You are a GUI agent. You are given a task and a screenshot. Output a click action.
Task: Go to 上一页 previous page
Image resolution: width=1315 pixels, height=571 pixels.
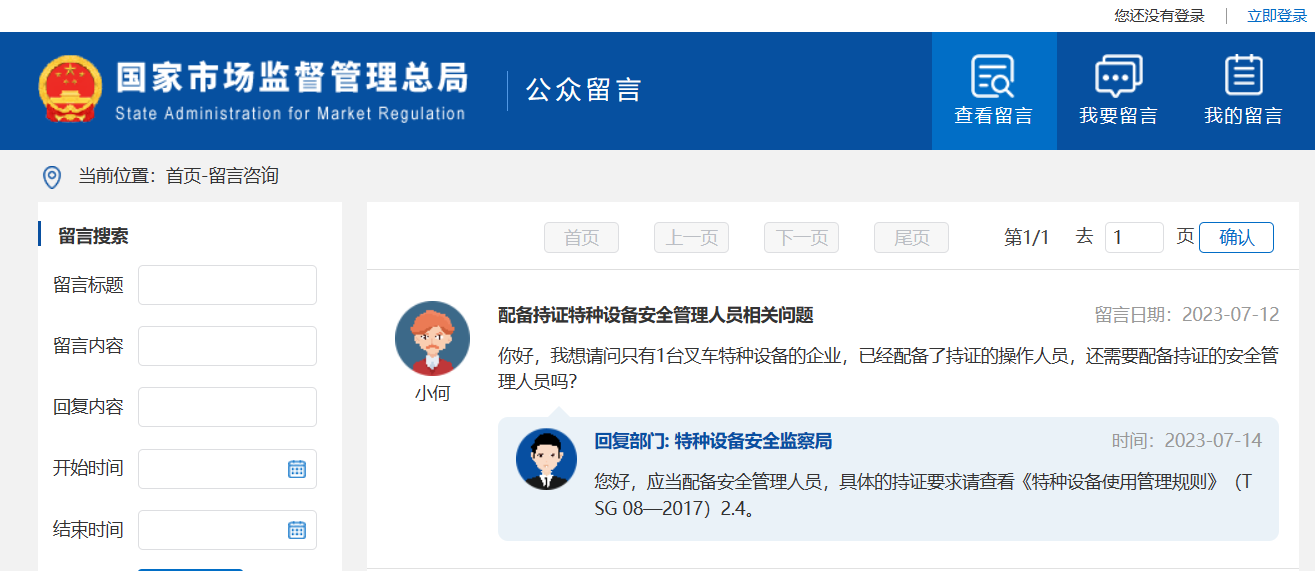tap(691, 238)
